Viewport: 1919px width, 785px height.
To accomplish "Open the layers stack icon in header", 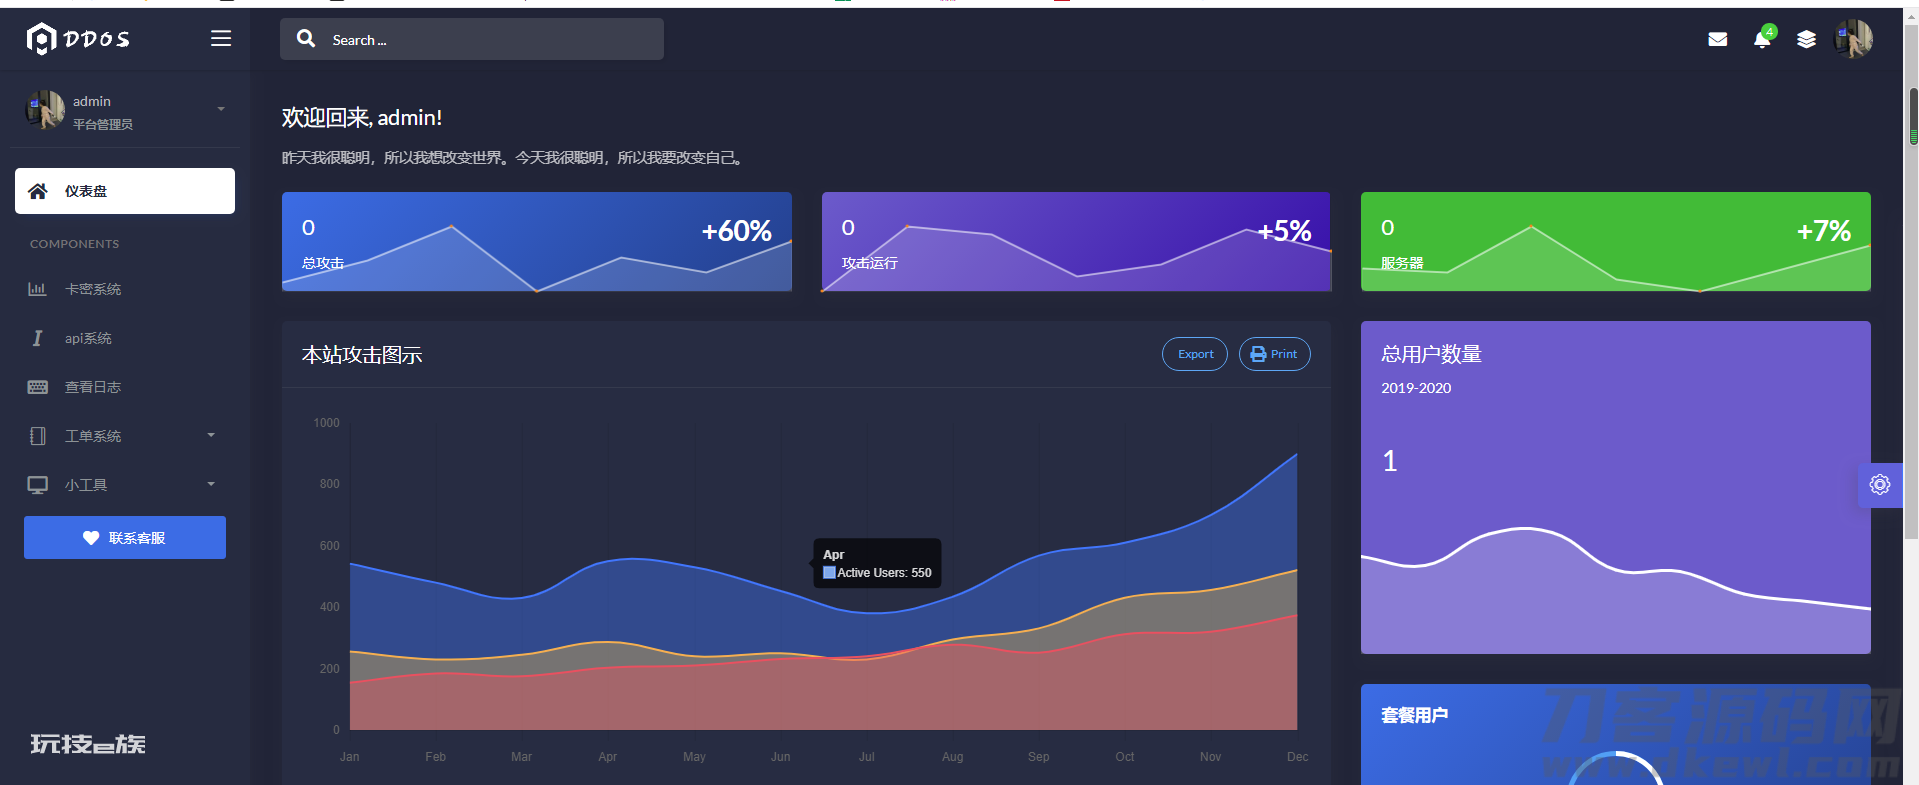I will pyautogui.click(x=1806, y=39).
